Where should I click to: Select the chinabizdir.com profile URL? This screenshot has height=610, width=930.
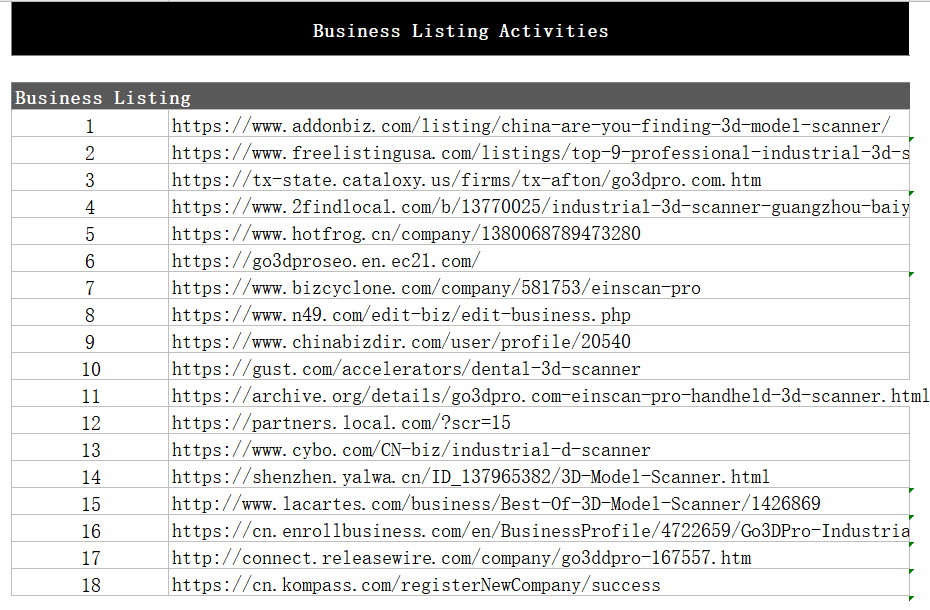pyautogui.click(x=401, y=342)
